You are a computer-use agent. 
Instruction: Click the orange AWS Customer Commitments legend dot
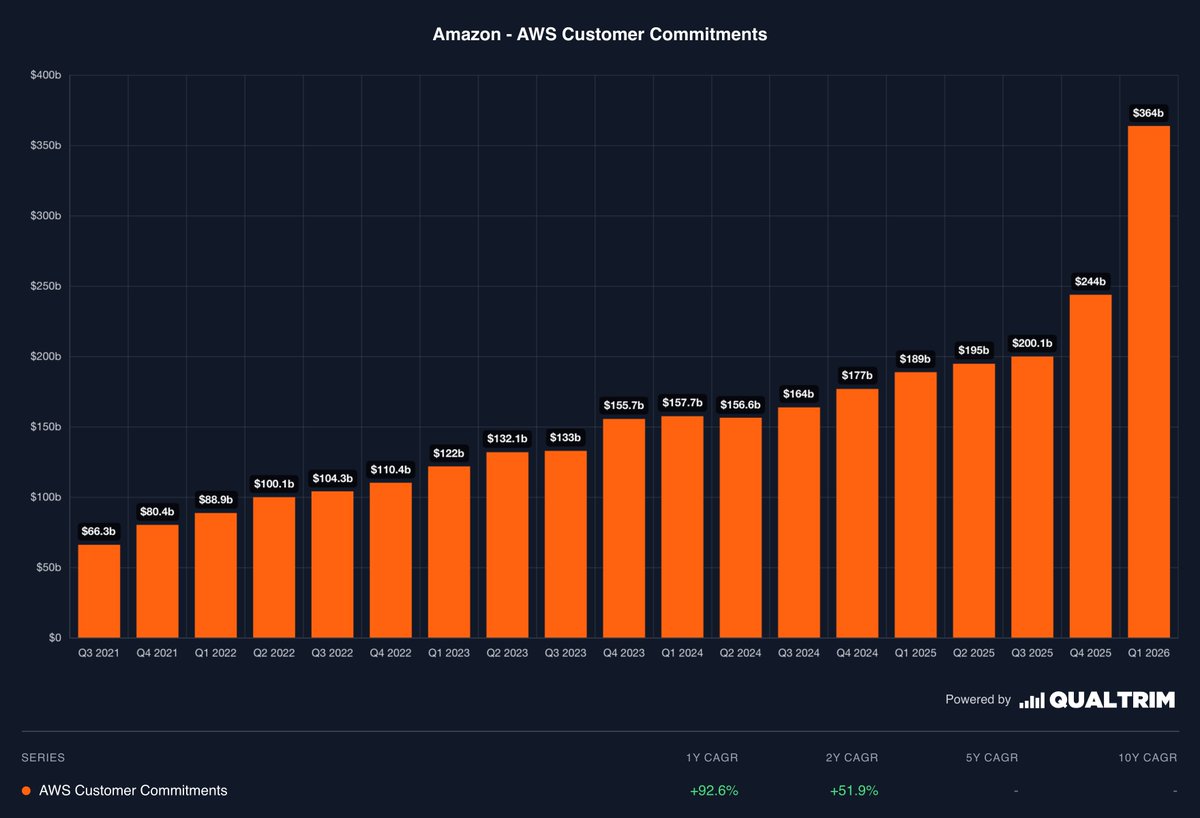pos(26,791)
